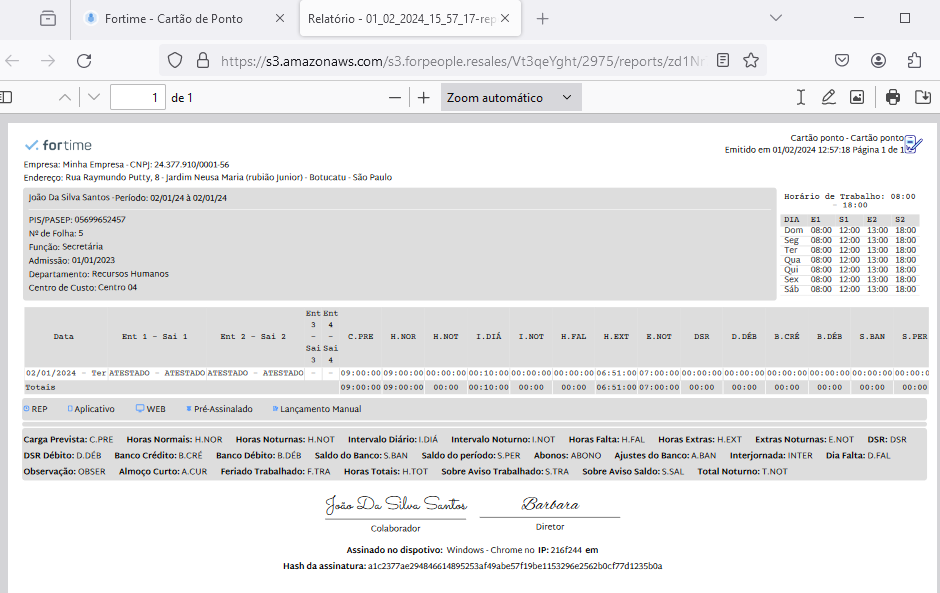Close the Relatório tab

505,19
